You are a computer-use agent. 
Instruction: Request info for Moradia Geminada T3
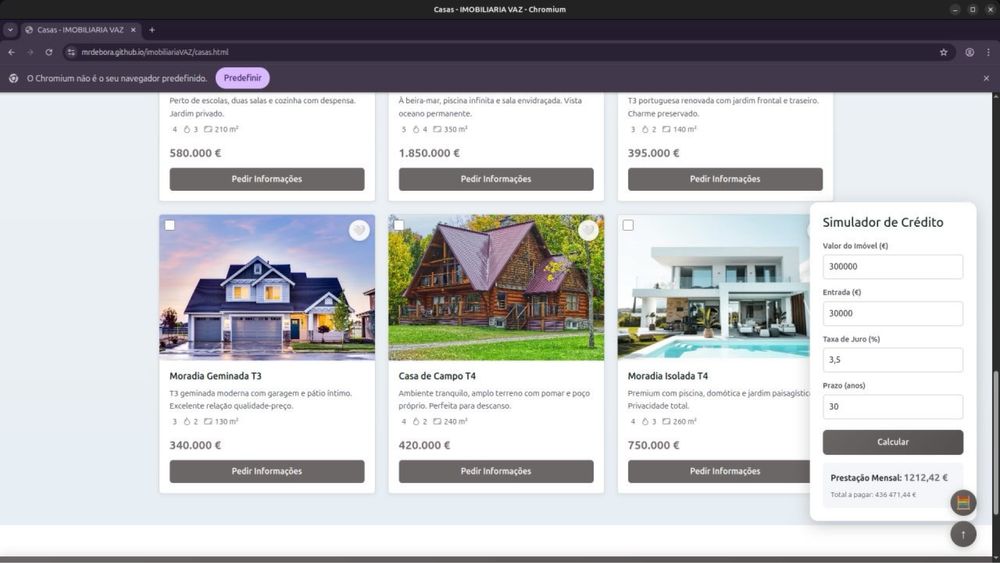tap(267, 471)
